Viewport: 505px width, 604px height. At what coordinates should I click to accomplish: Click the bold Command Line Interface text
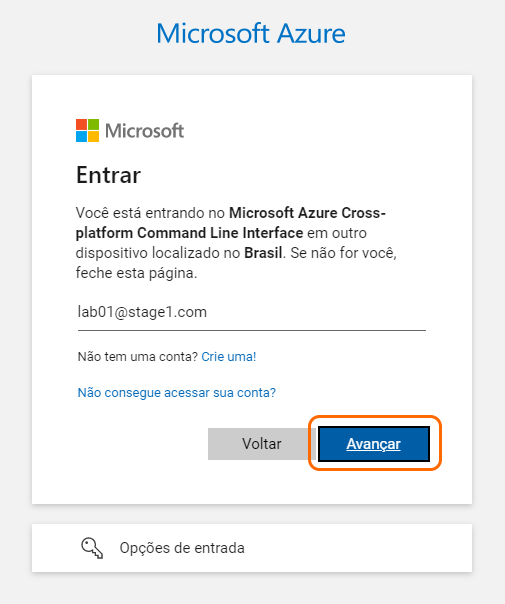(x=220, y=233)
